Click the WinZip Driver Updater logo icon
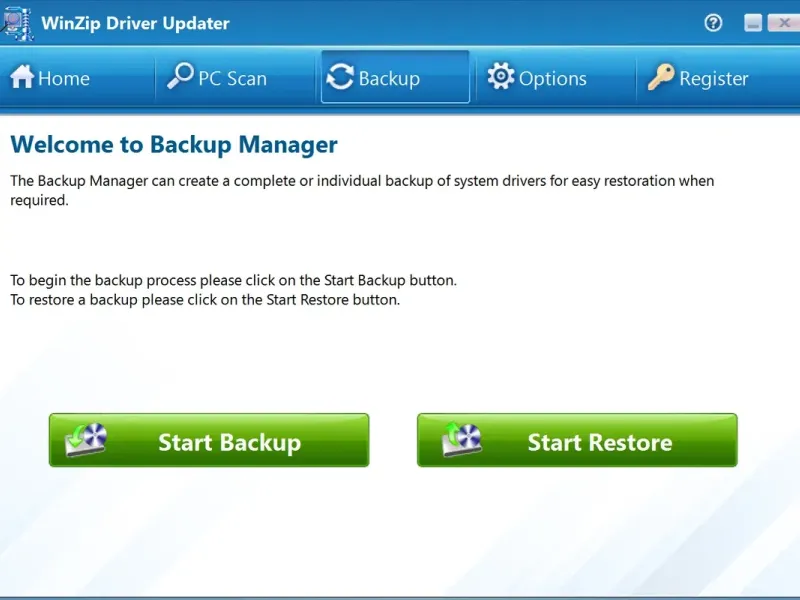 point(18,23)
